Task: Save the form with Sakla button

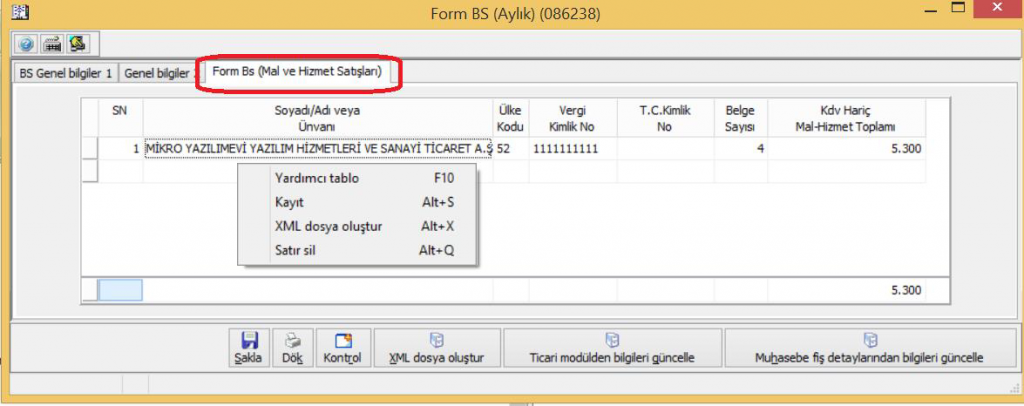Action: pos(249,347)
